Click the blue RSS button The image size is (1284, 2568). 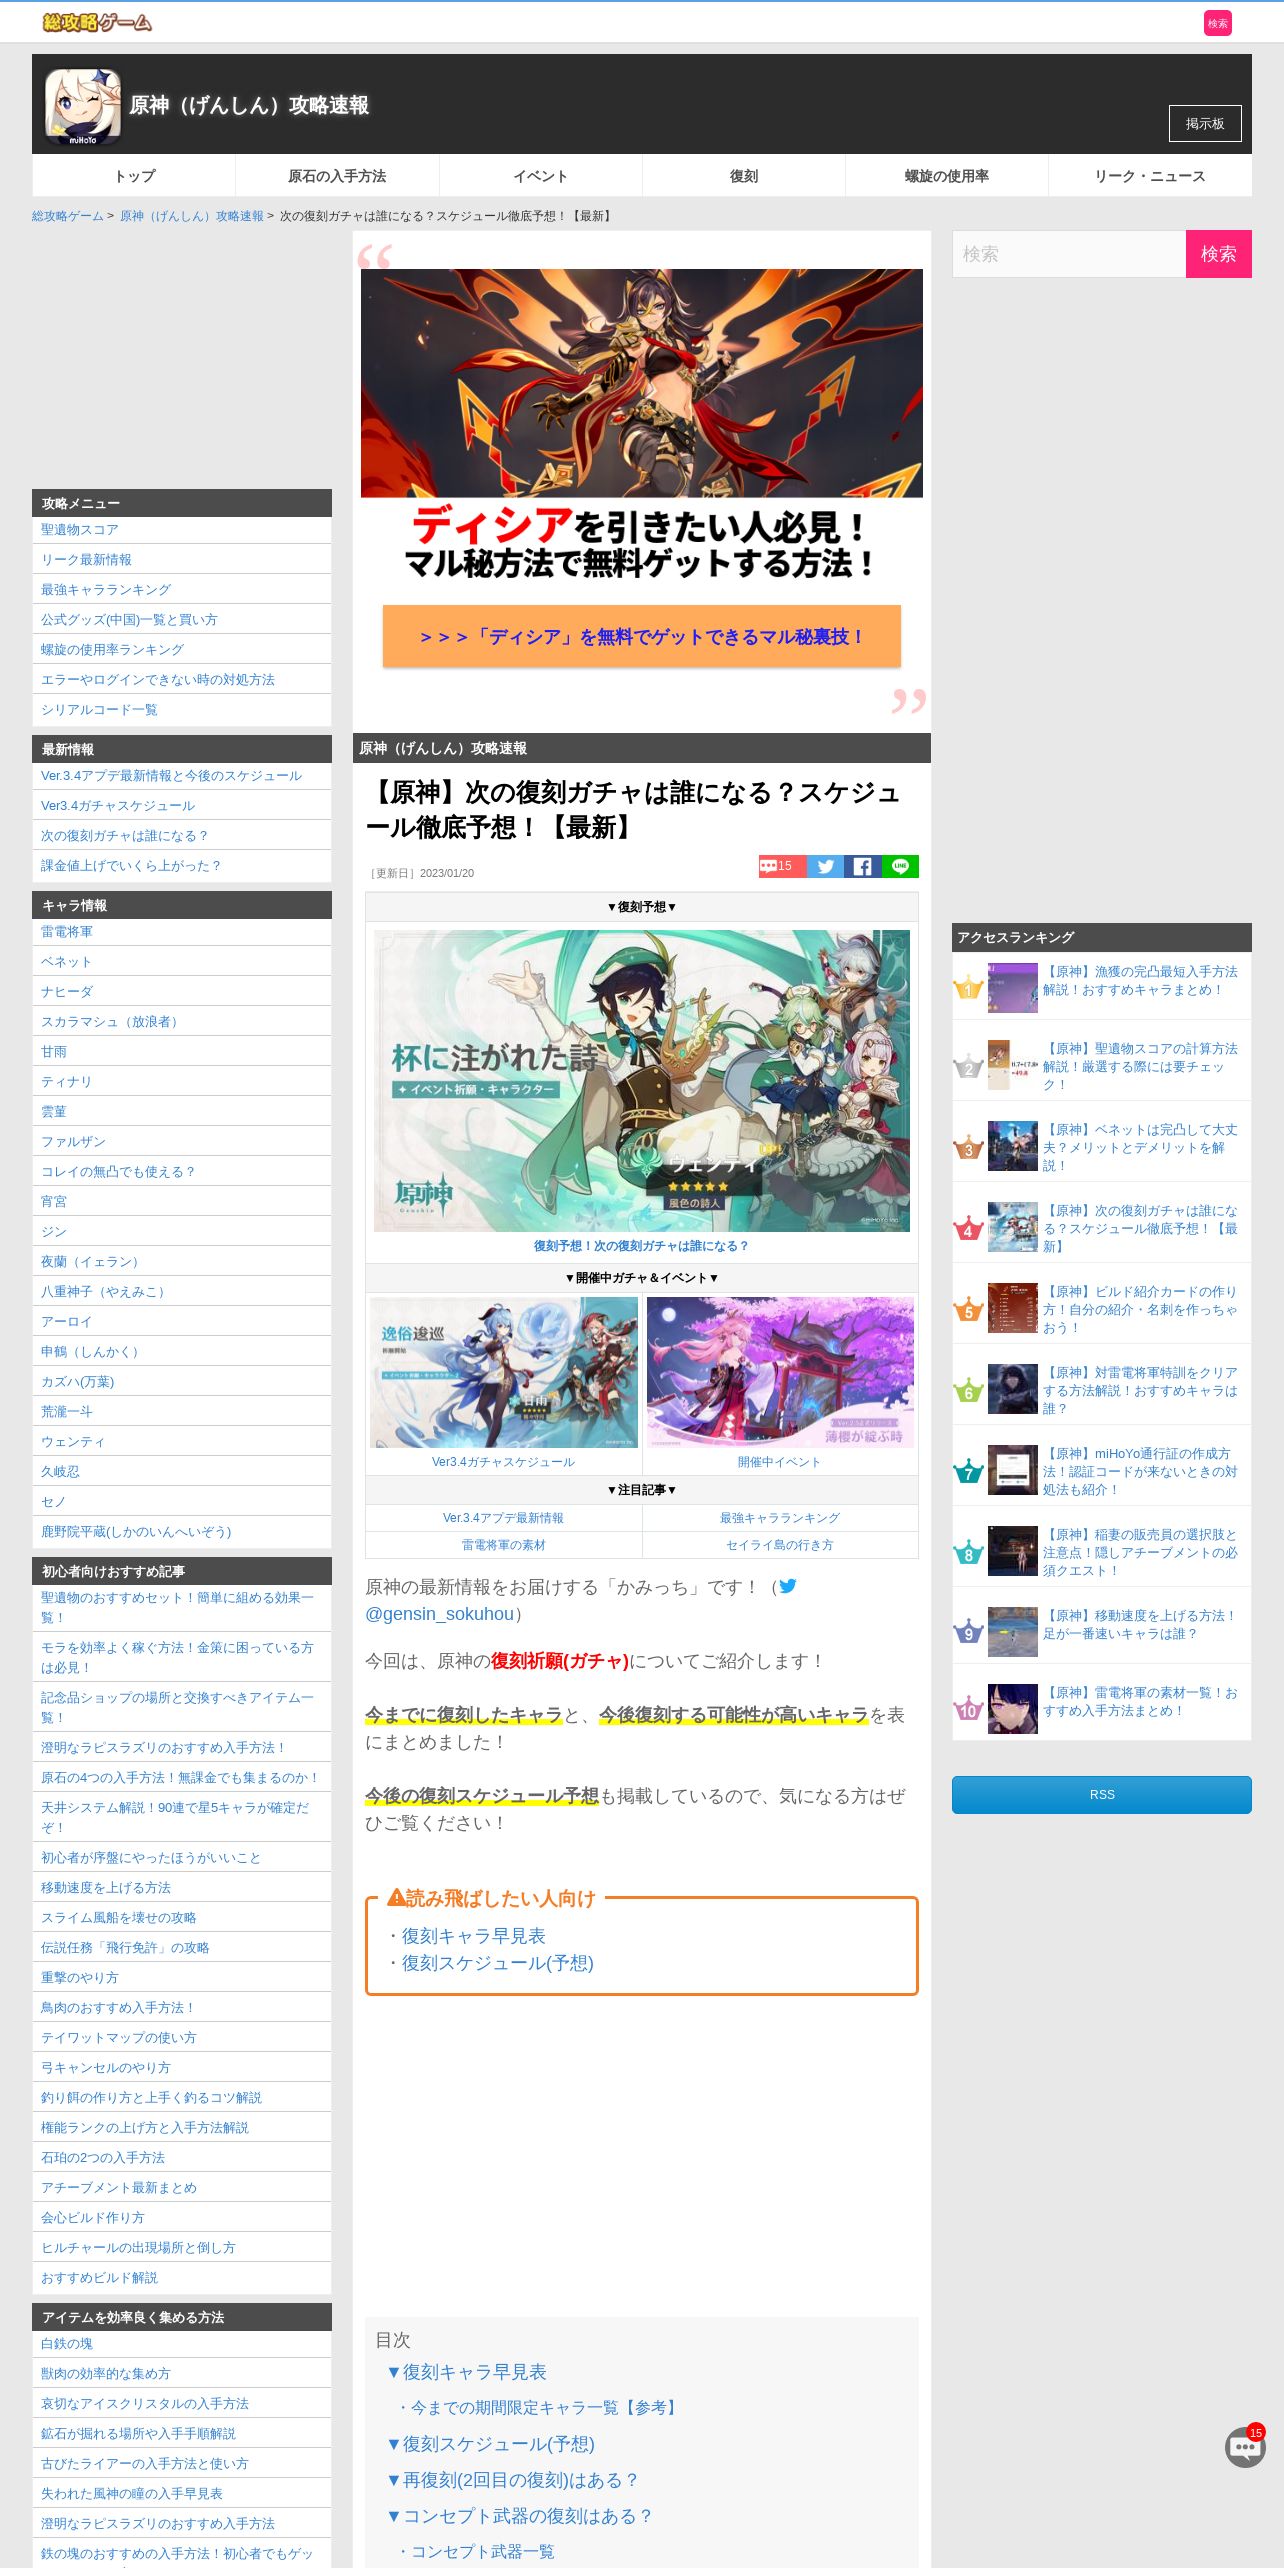tap(1102, 1795)
